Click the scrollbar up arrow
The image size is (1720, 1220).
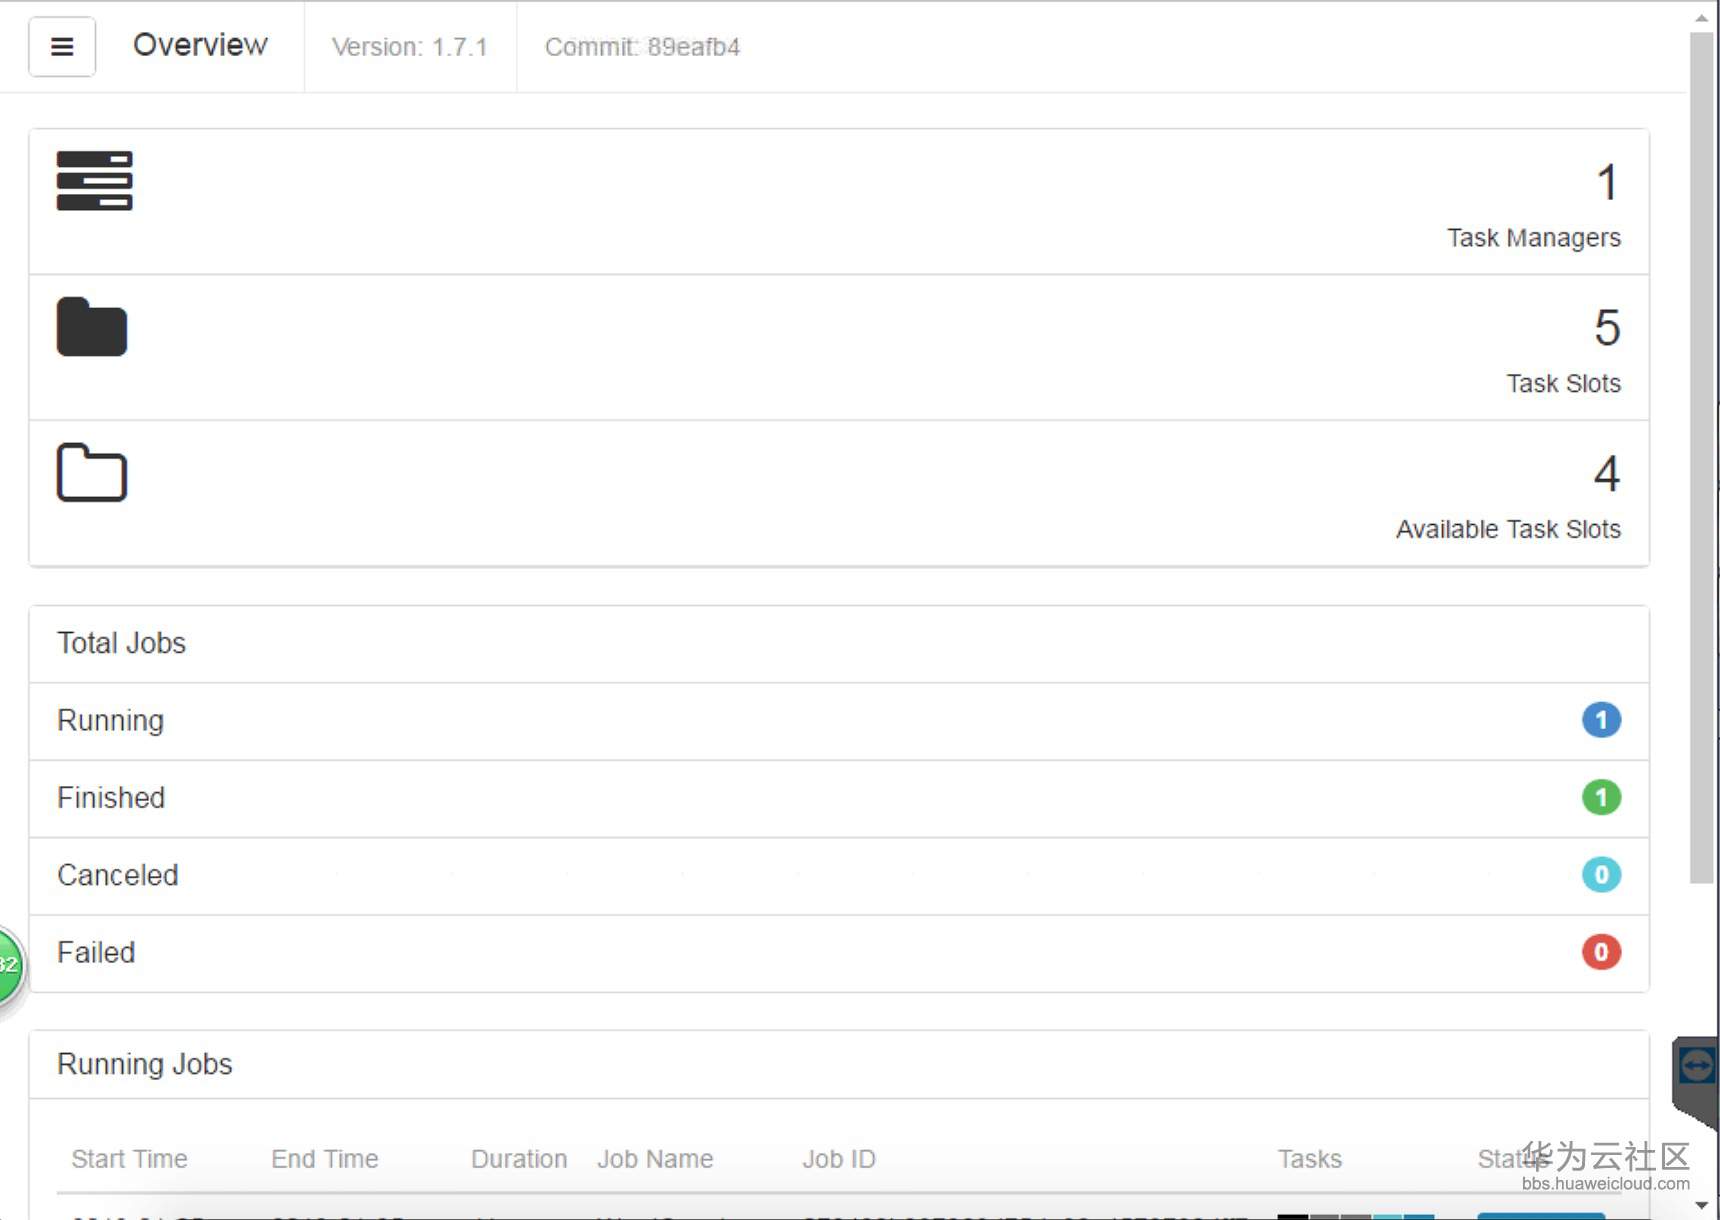click(x=1702, y=18)
